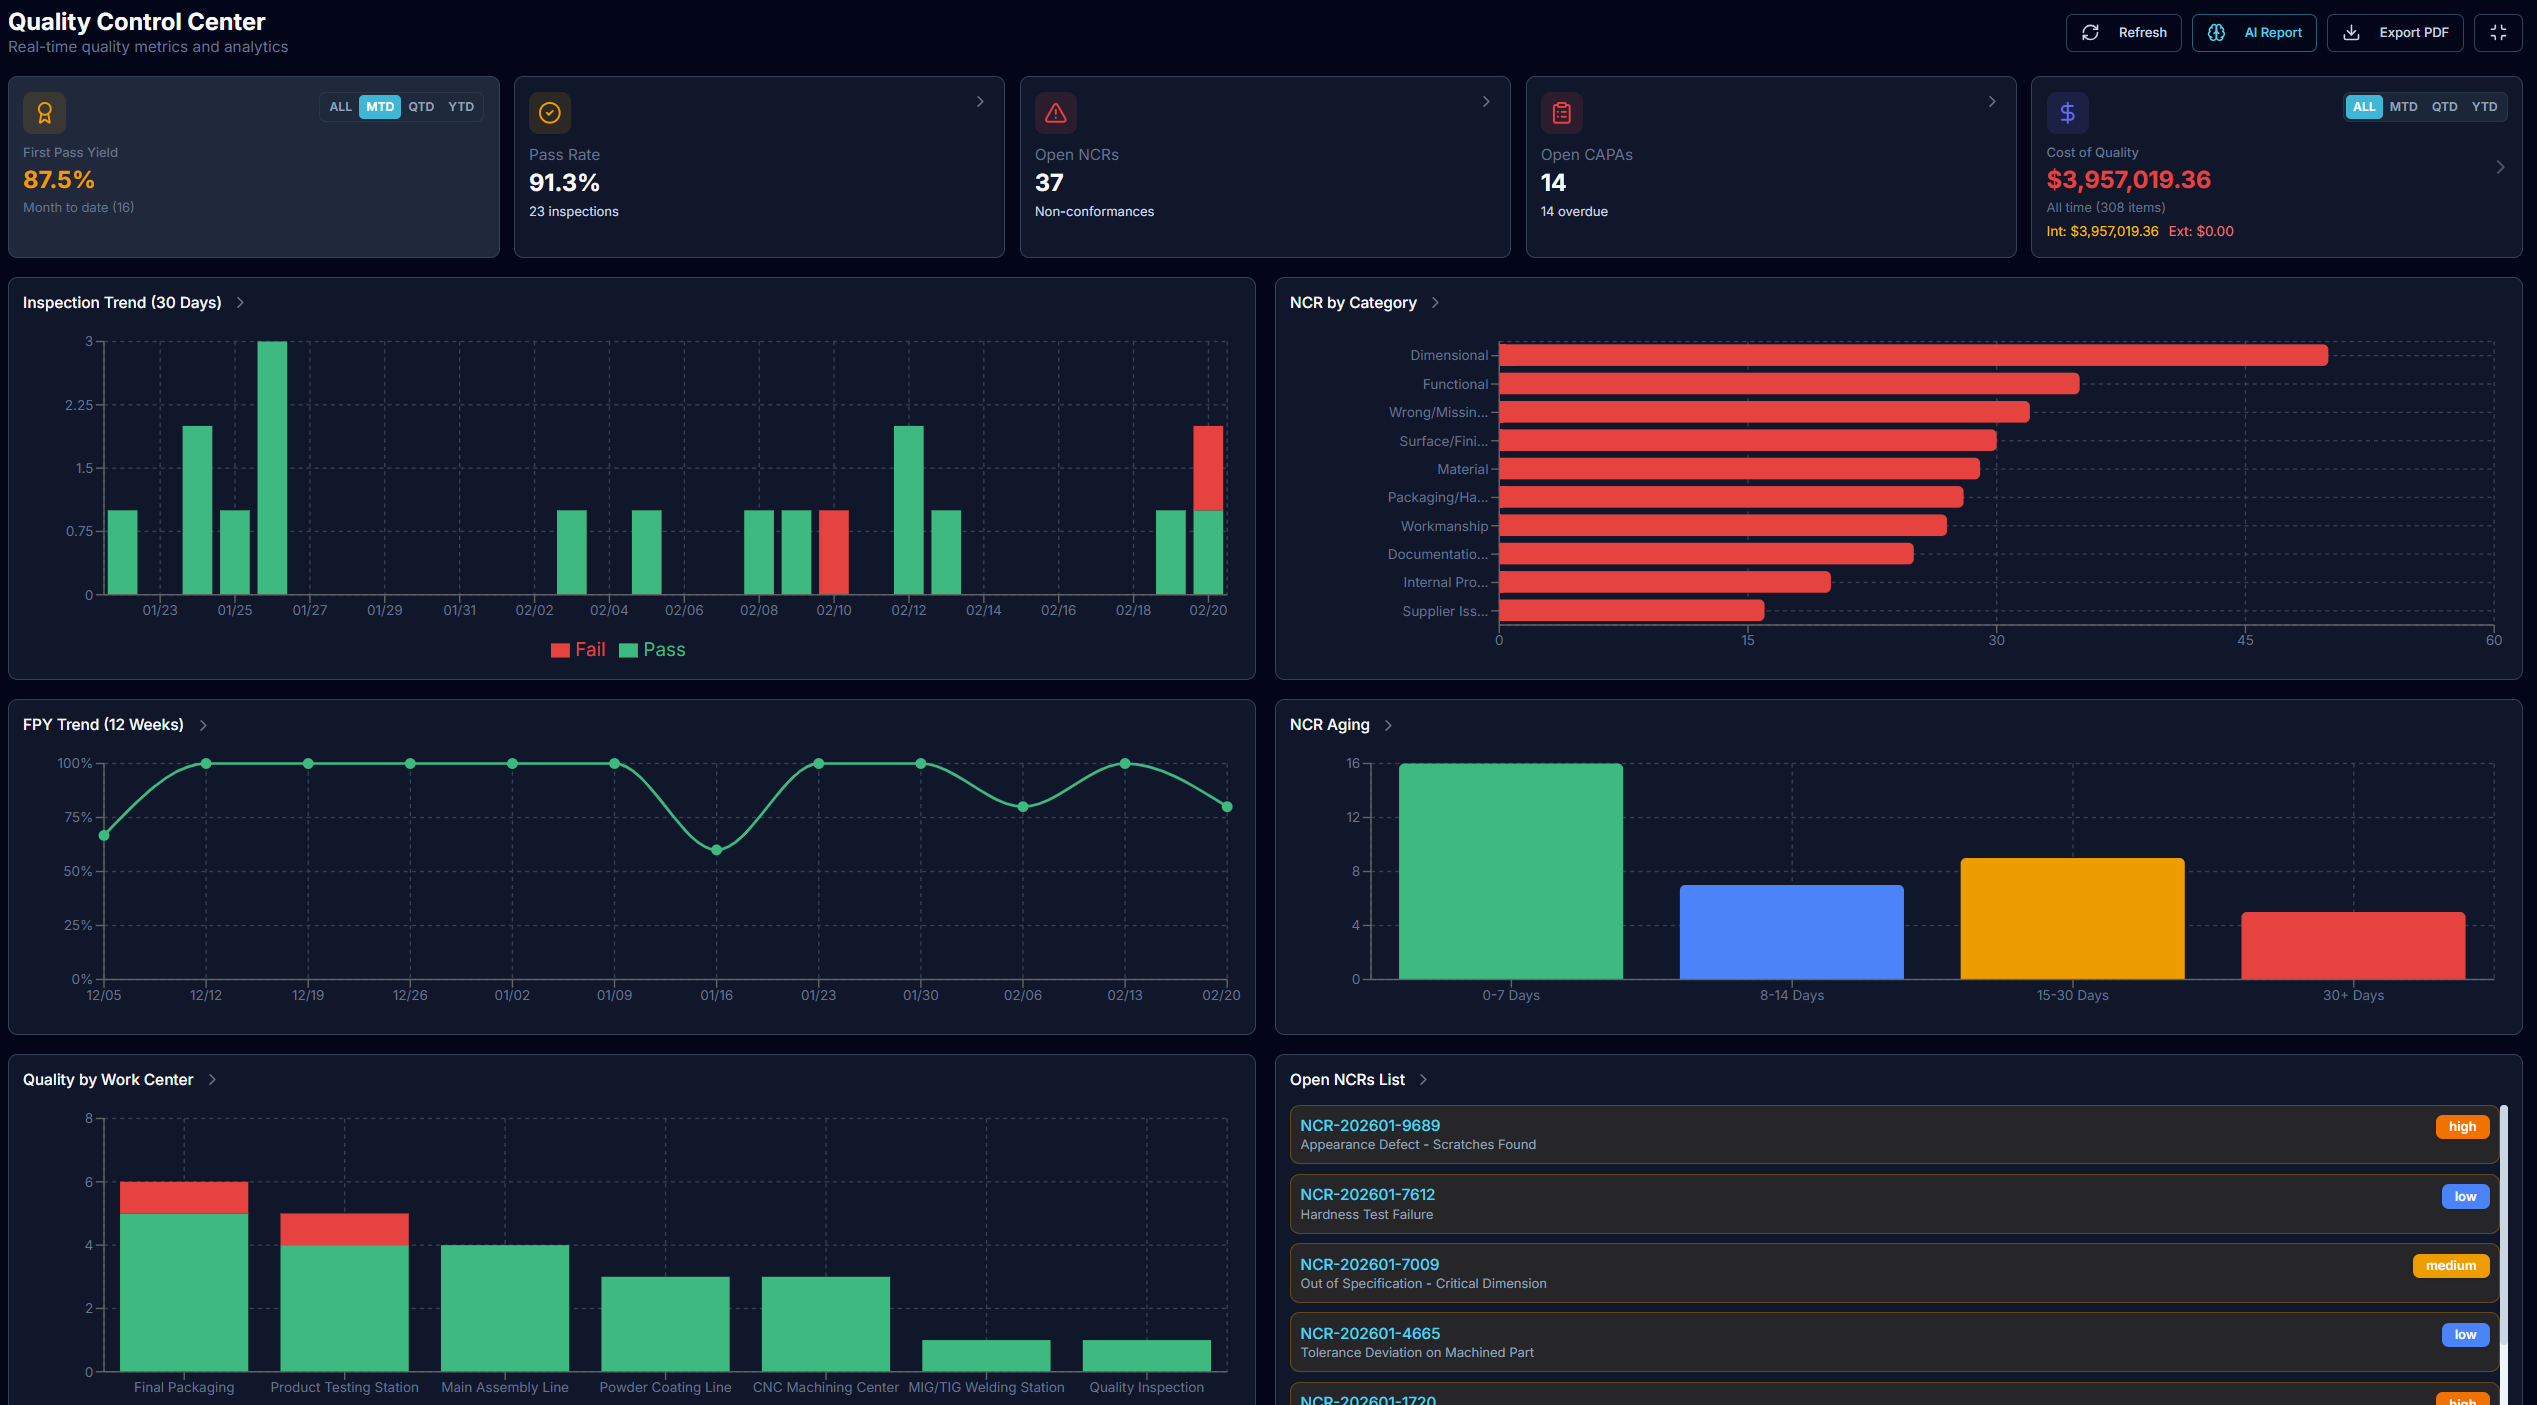Click the fullscreen collapse icon at top right
The image size is (2537, 1405).
(x=2498, y=33)
